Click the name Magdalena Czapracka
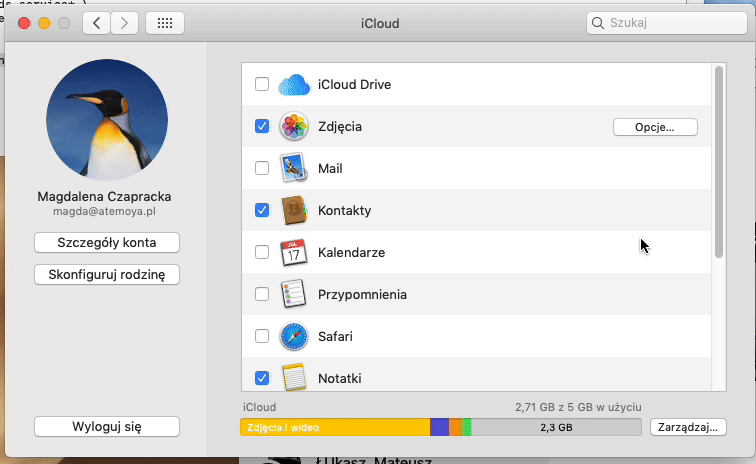Viewport: 756px width, 464px height. pos(104,196)
